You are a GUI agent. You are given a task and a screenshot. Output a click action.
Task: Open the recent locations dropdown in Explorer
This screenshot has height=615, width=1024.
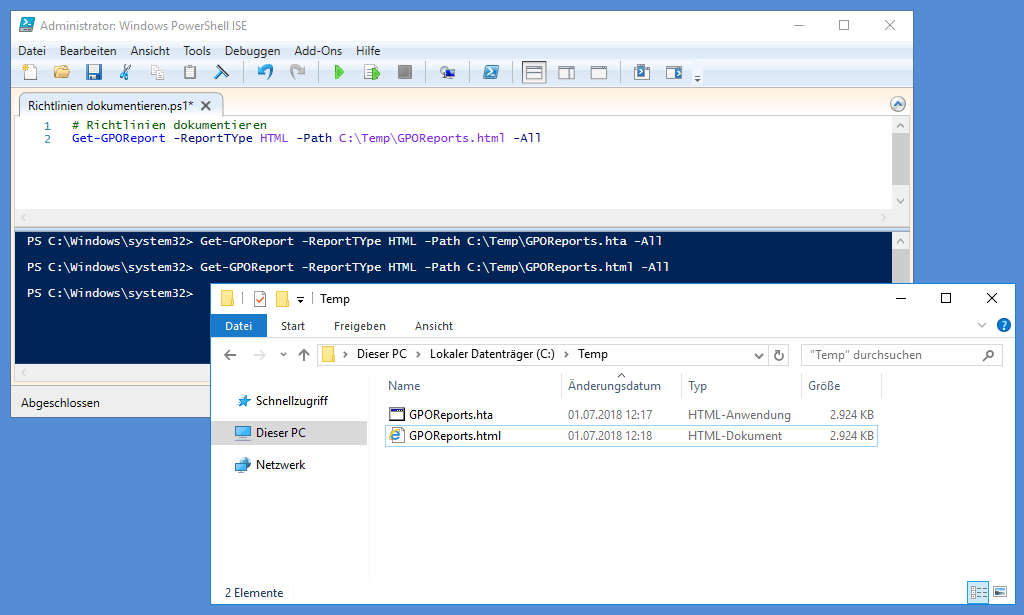tap(281, 355)
